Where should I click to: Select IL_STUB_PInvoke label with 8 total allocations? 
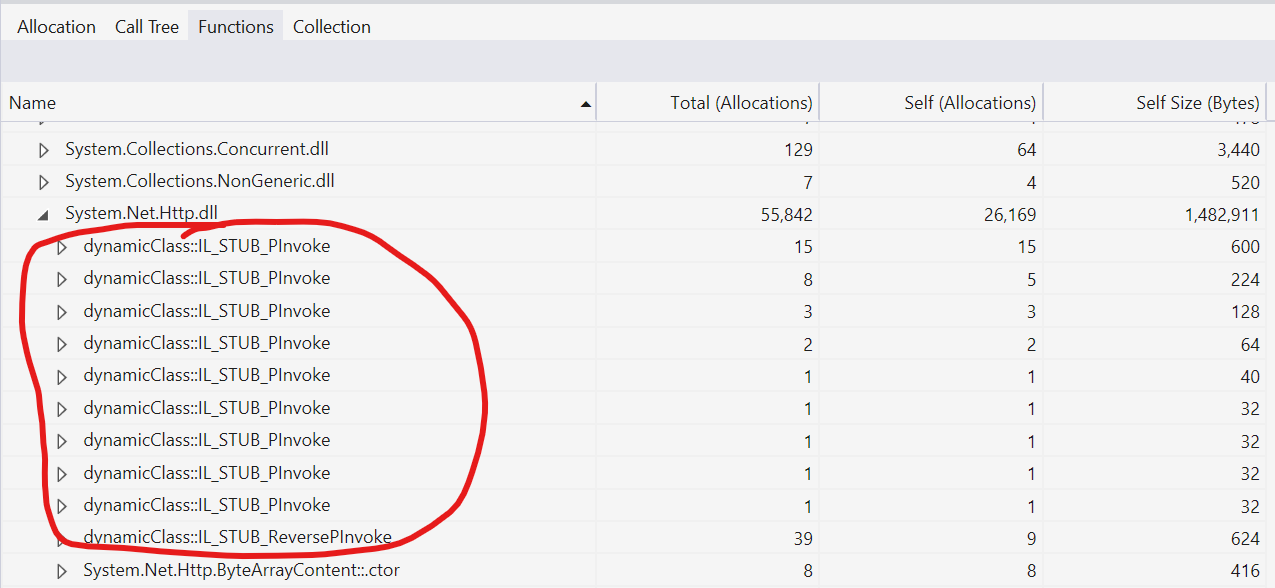tap(207, 278)
